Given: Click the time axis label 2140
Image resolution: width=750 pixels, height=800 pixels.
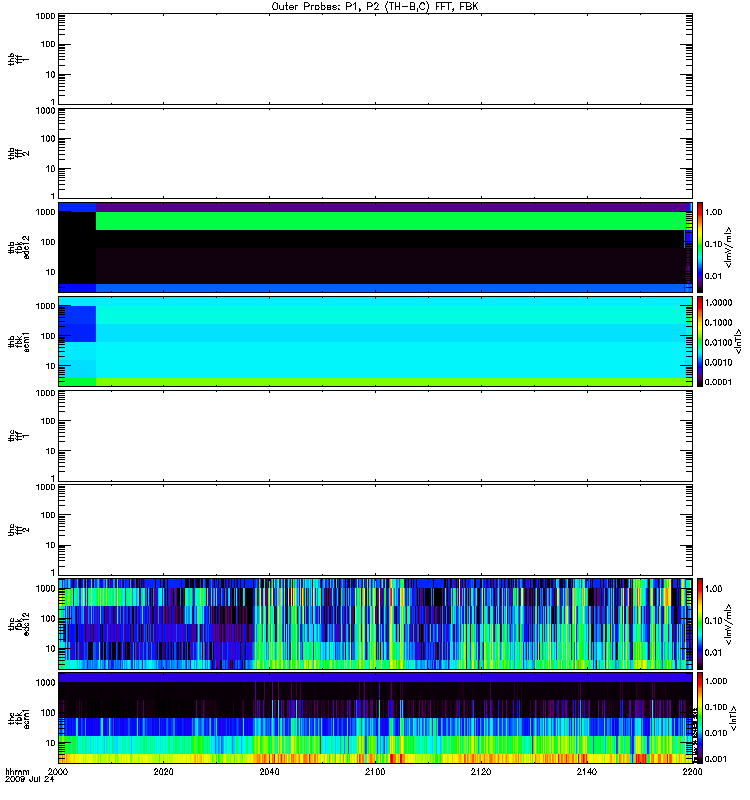Looking at the screenshot, I should pos(587,771).
